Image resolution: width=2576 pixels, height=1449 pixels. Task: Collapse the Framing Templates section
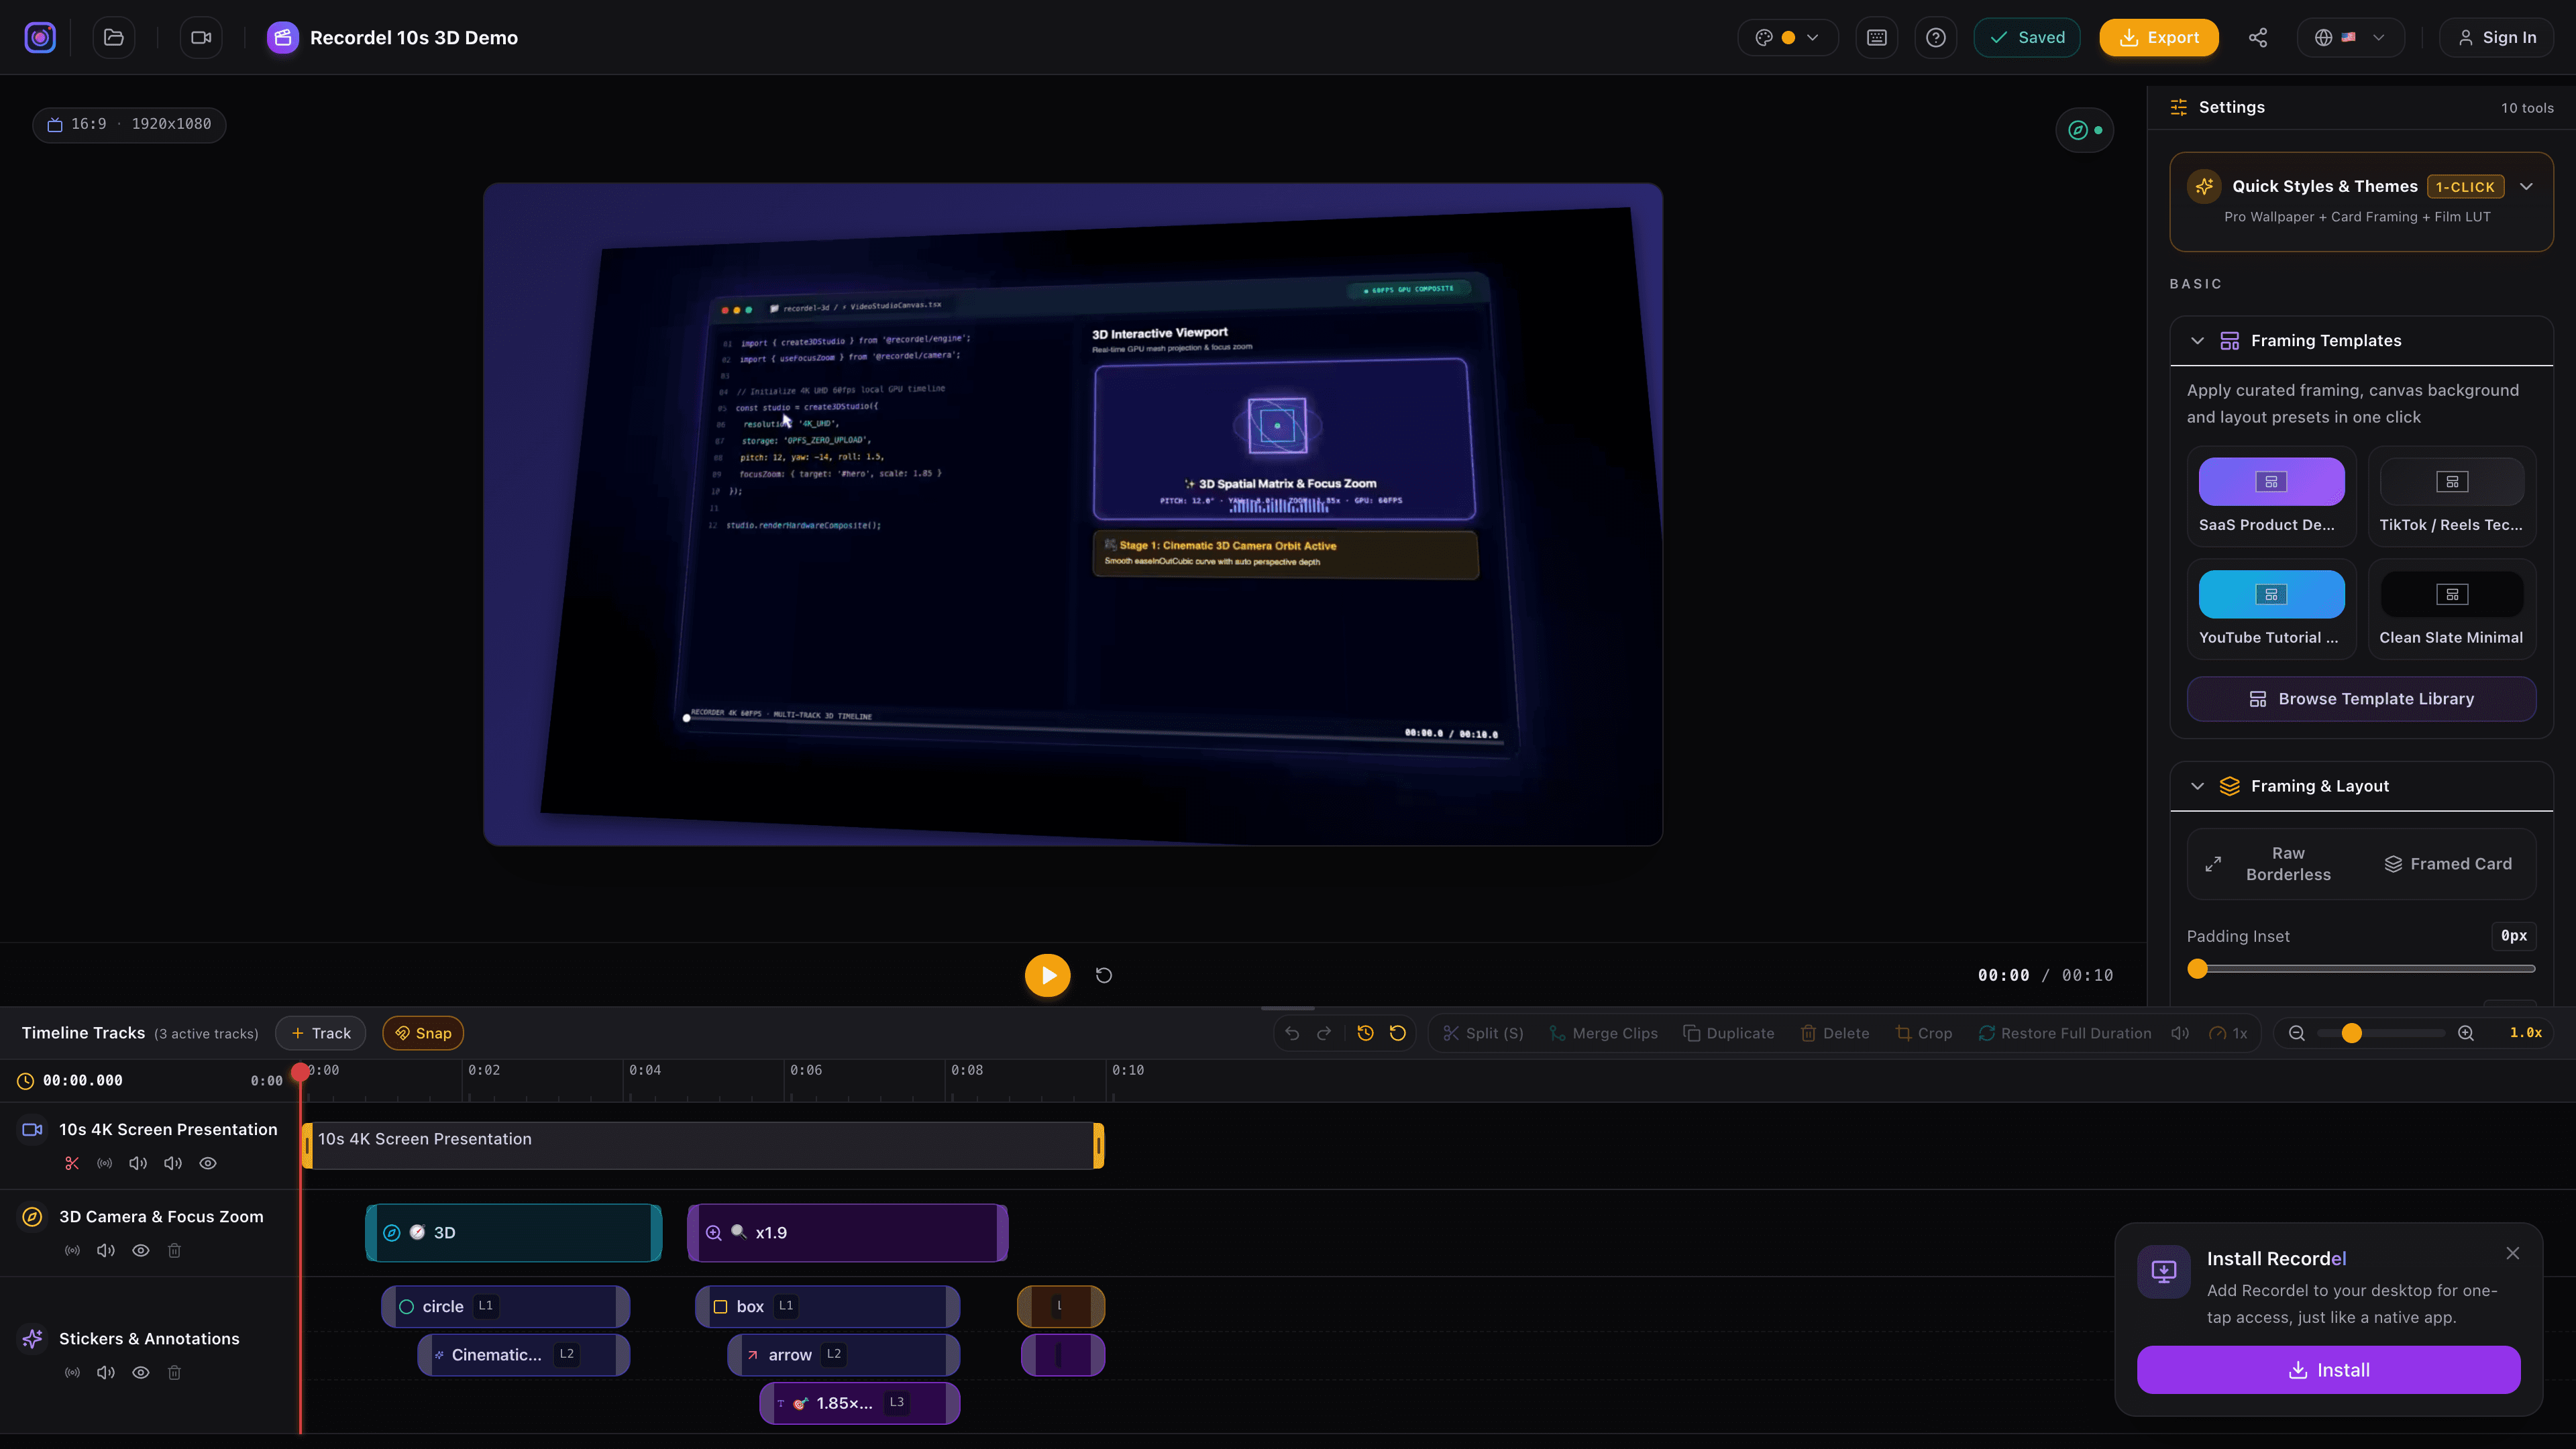2197,341
